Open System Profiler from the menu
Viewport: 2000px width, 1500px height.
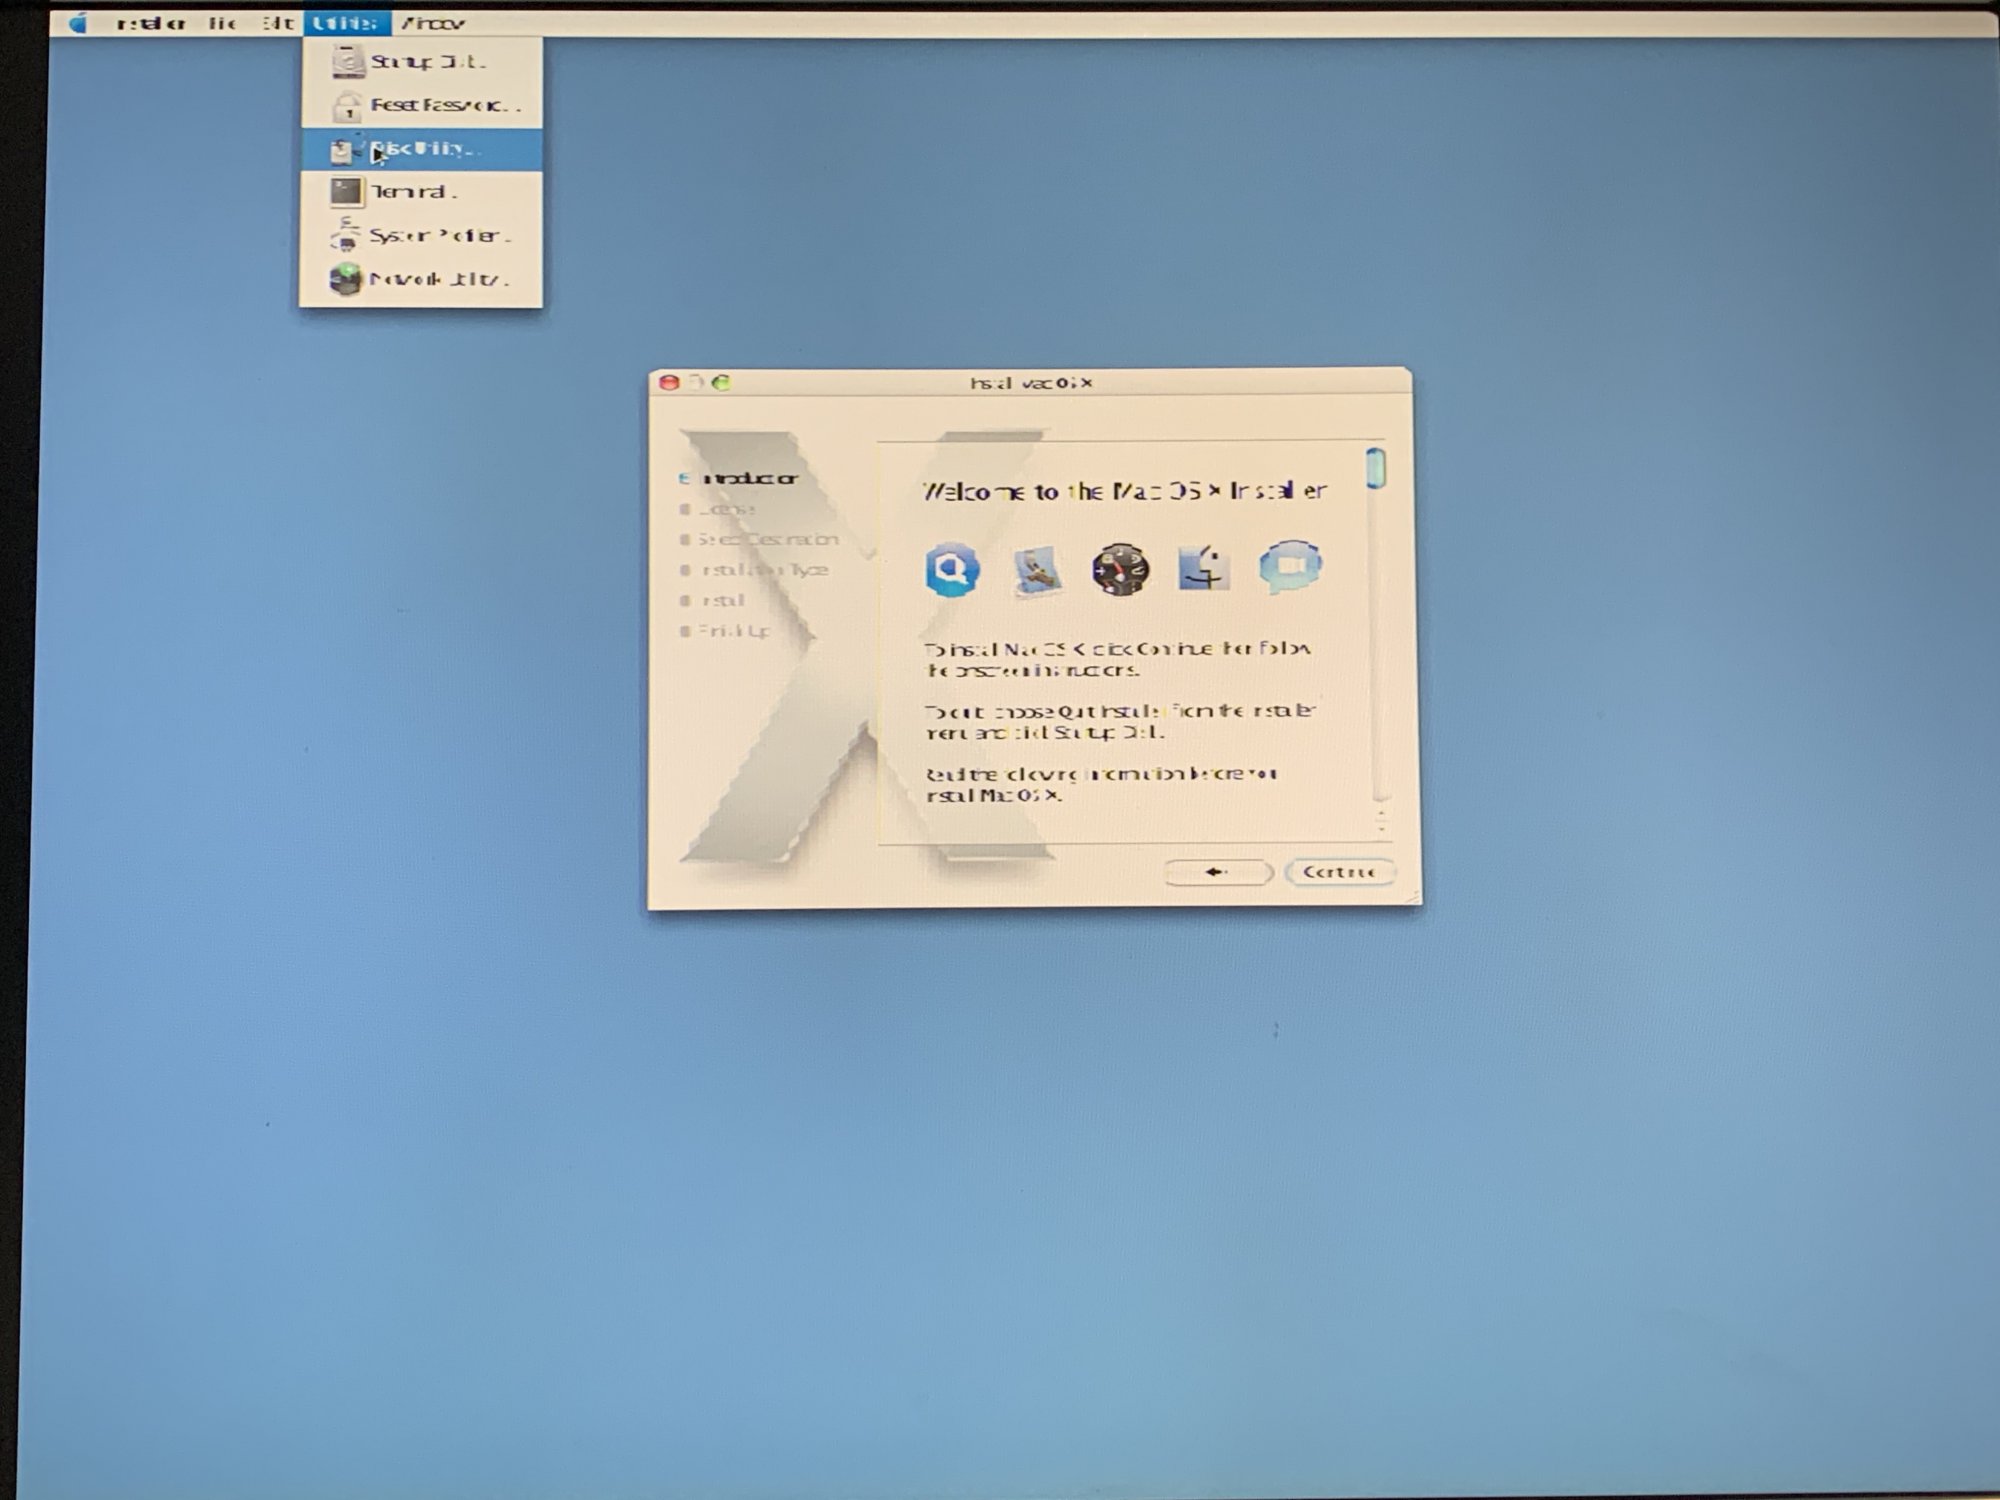tap(422, 236)
